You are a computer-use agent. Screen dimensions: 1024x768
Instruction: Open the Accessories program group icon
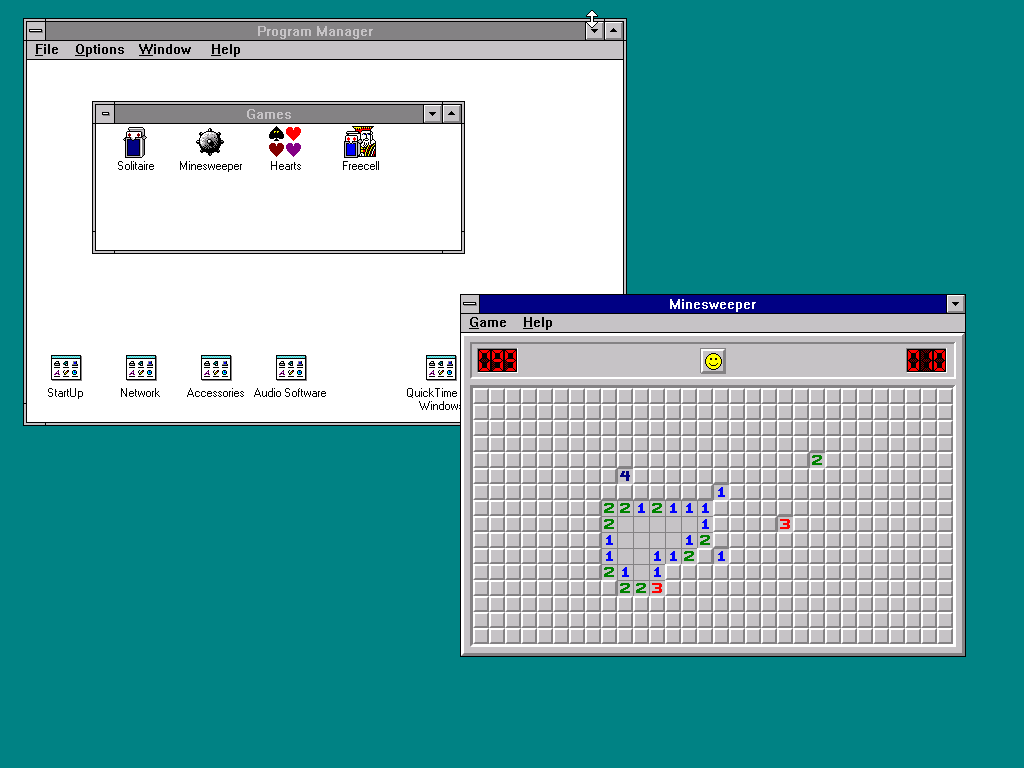pyautogui.click(x=215, y=369)
